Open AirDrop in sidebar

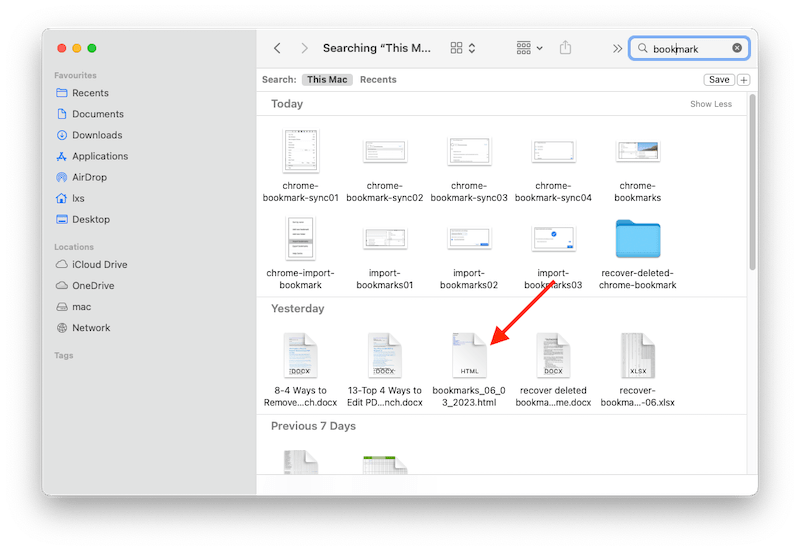tap(89, 177)
